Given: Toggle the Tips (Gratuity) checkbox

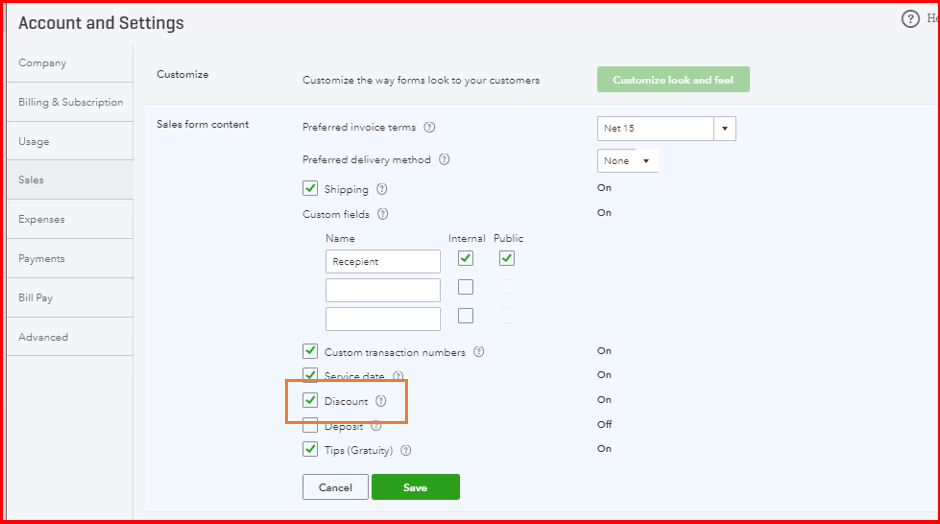Looking at the screenshot, I should 310,449.
